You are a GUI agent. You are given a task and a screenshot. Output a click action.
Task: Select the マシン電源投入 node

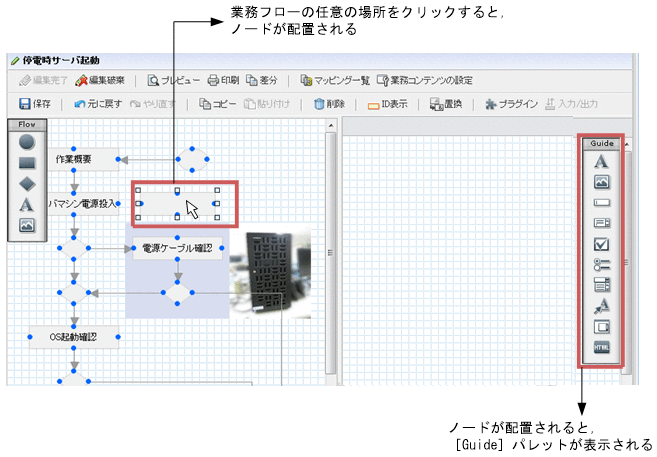tap(83, 204)
